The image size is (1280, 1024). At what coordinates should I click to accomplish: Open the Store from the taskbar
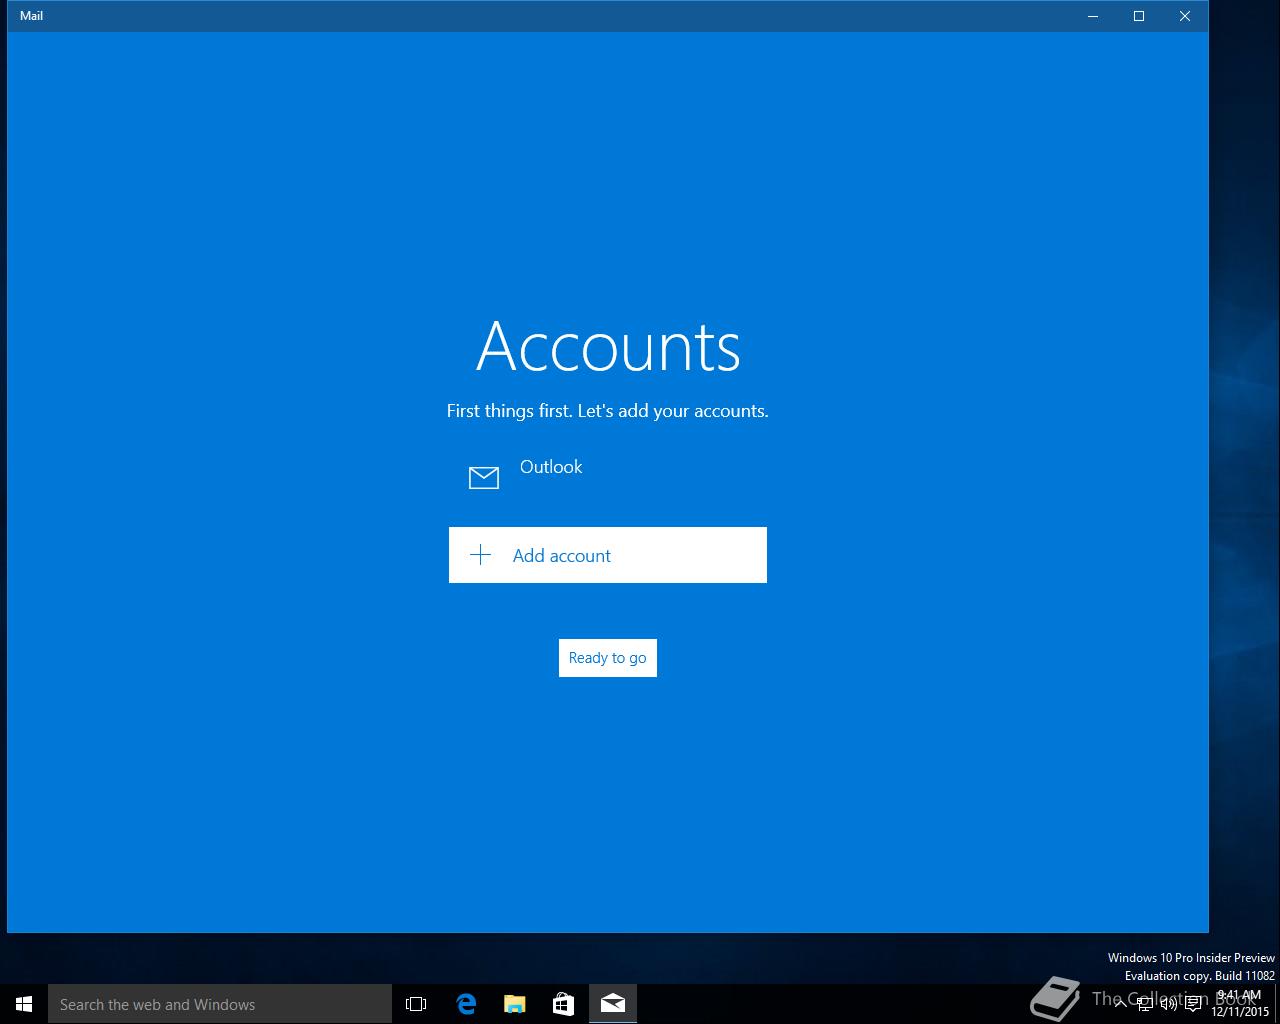(x=563, y=1004)
